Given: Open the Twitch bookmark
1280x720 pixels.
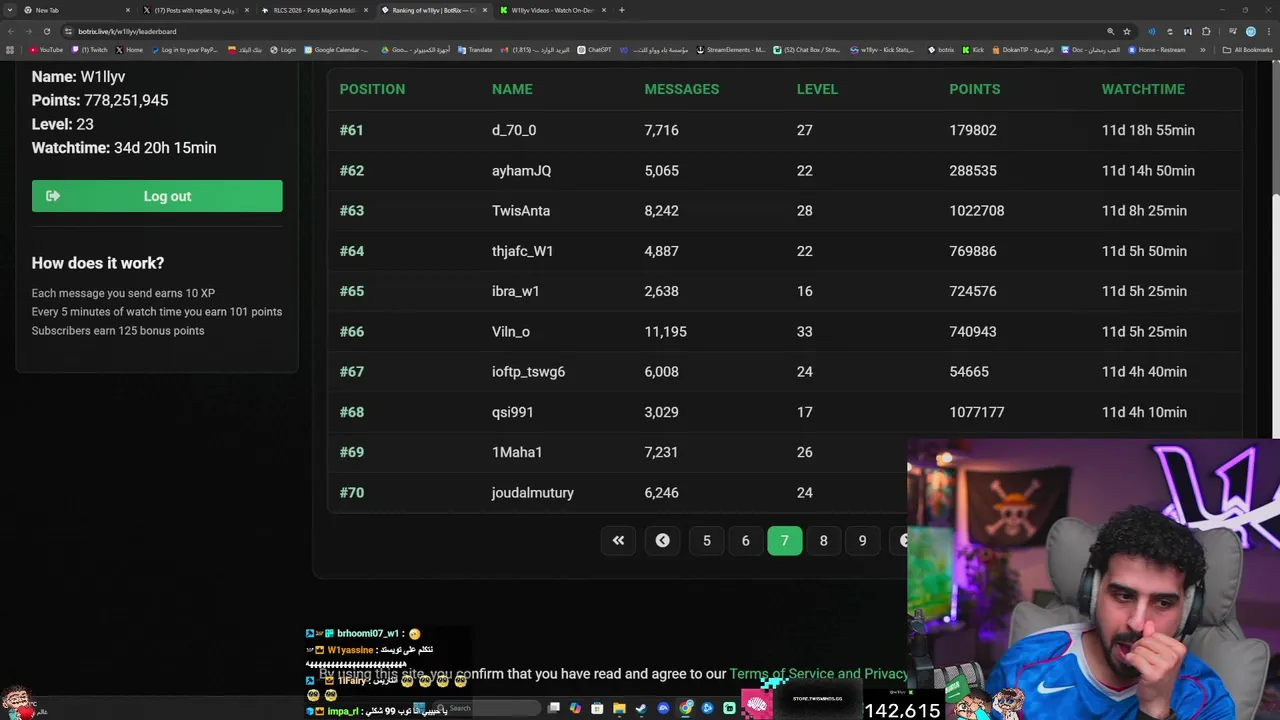Looking at the screenshot, I should tap(89, 49).
